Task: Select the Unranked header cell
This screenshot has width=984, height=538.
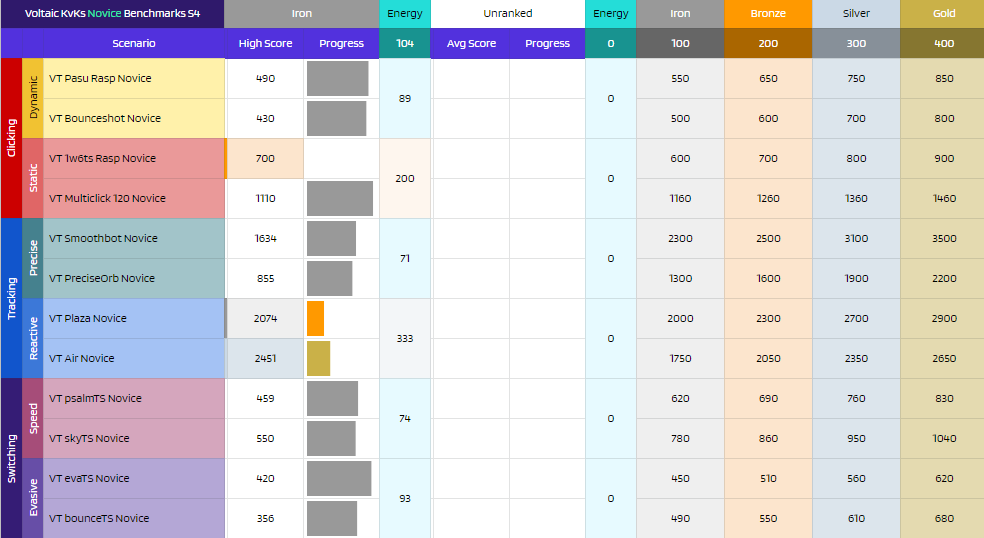Action: pyautogui.click(x=508, y=14)
